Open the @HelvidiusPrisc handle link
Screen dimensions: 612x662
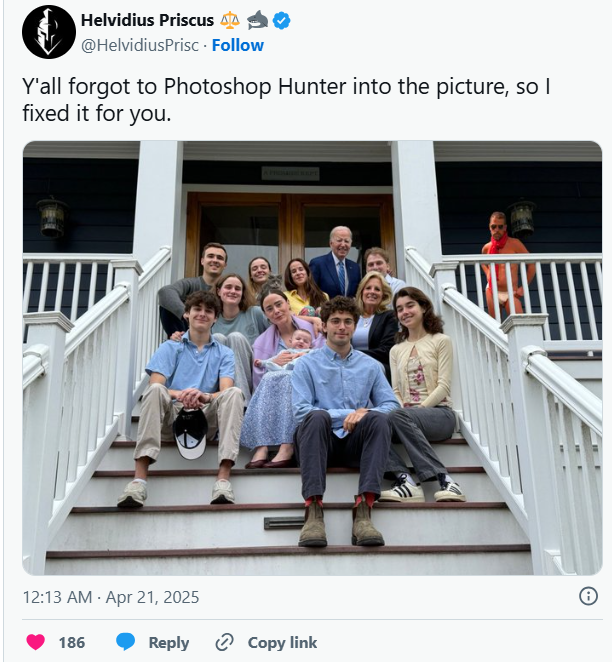pyautogui.click(x=139, y=45)
